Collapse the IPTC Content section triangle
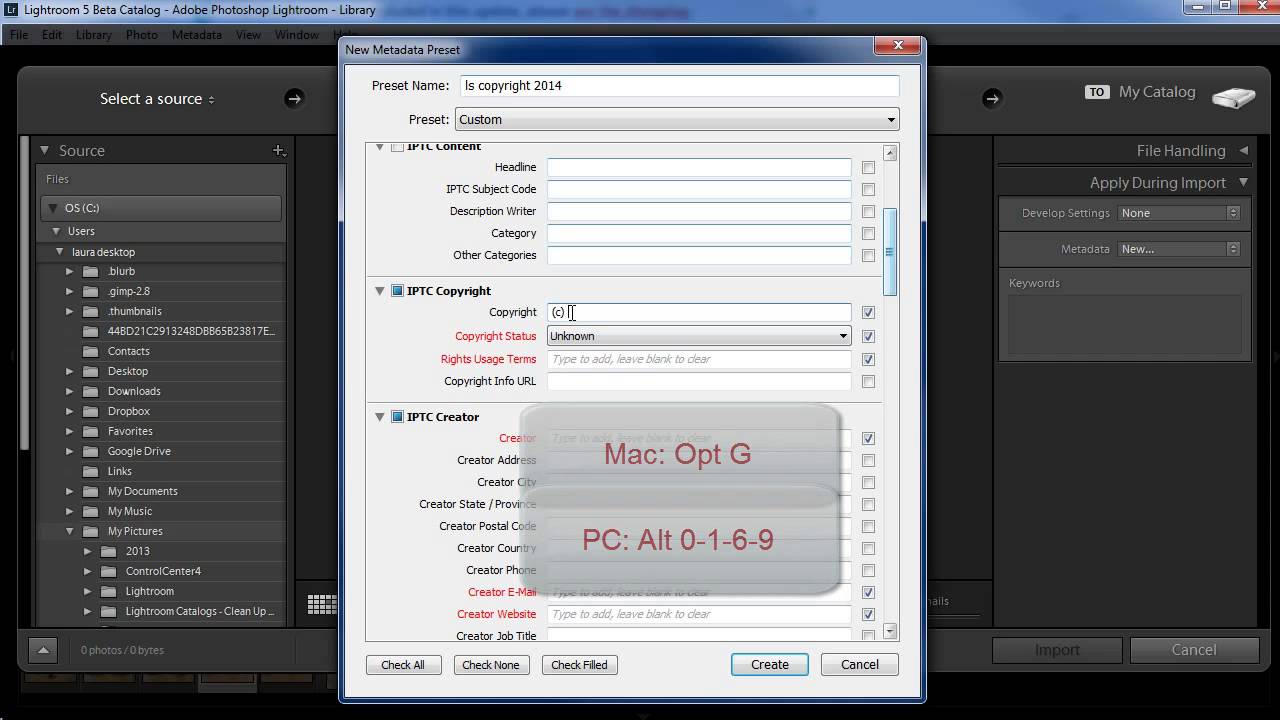 tap(380, 147)
